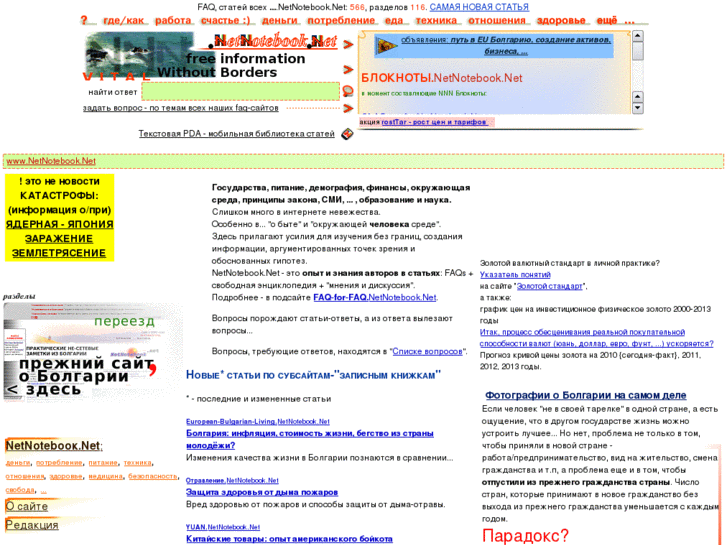Open sidebar 'питание' tag link
The height and width of the screenshot is (545, 727).
[x=103, y=462]
